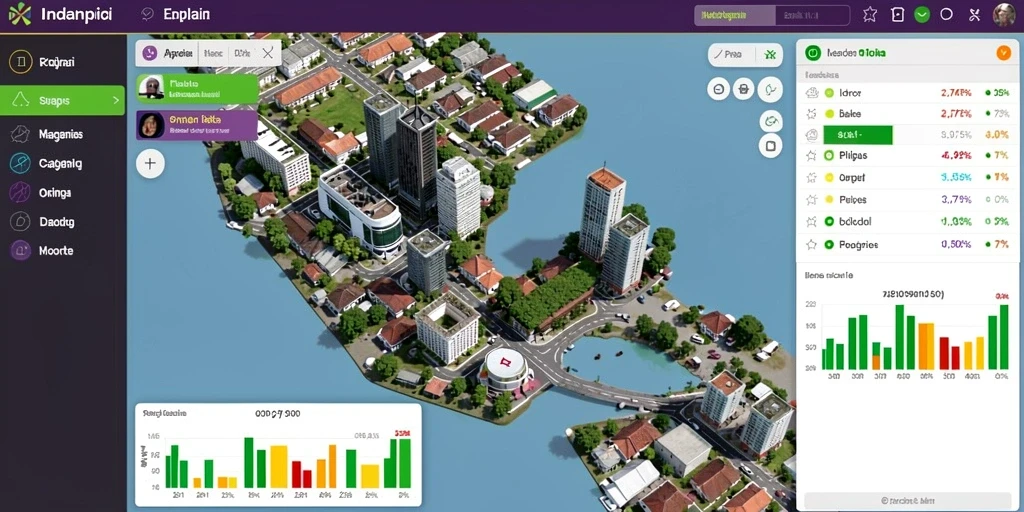Open the tools icon in the top bar

point(974,14)
